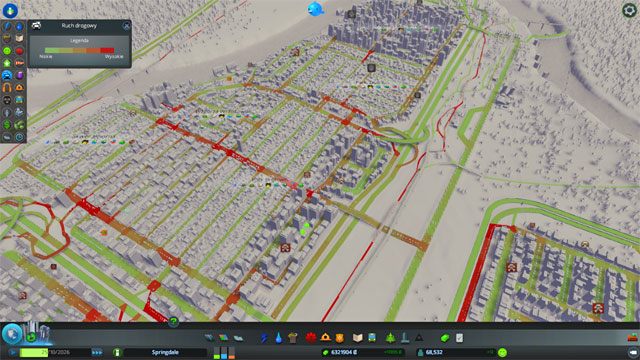Click the Ruch drogowy panel title

tap(79, 26)
